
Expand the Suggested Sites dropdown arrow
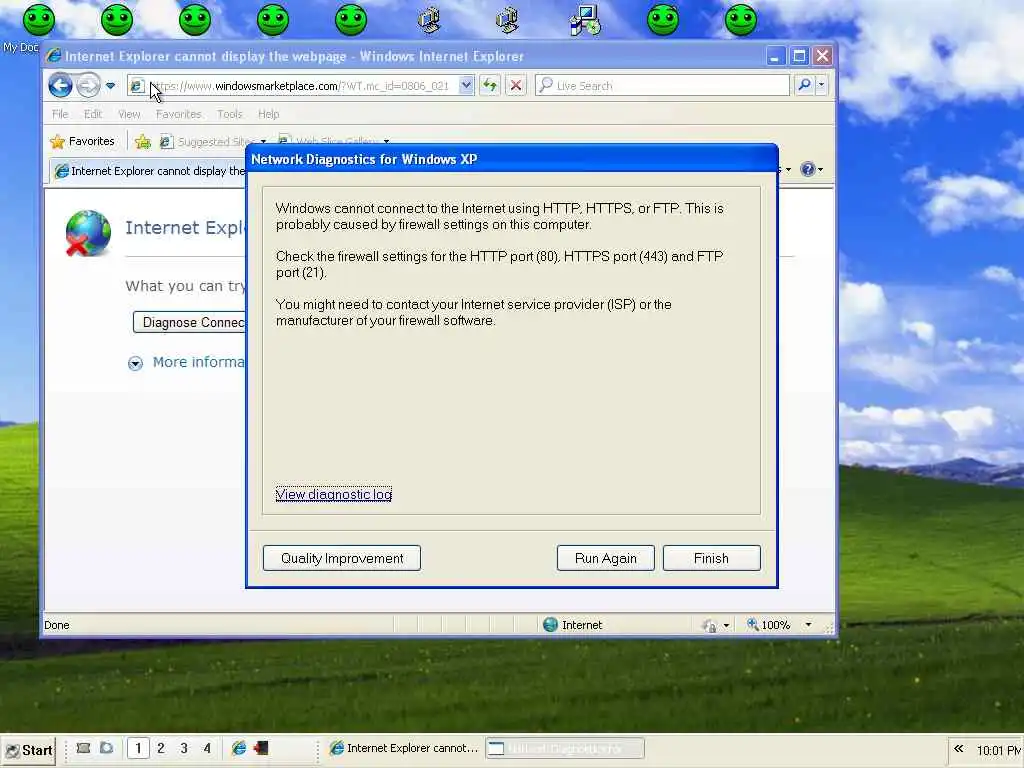(x=263, y=142)
